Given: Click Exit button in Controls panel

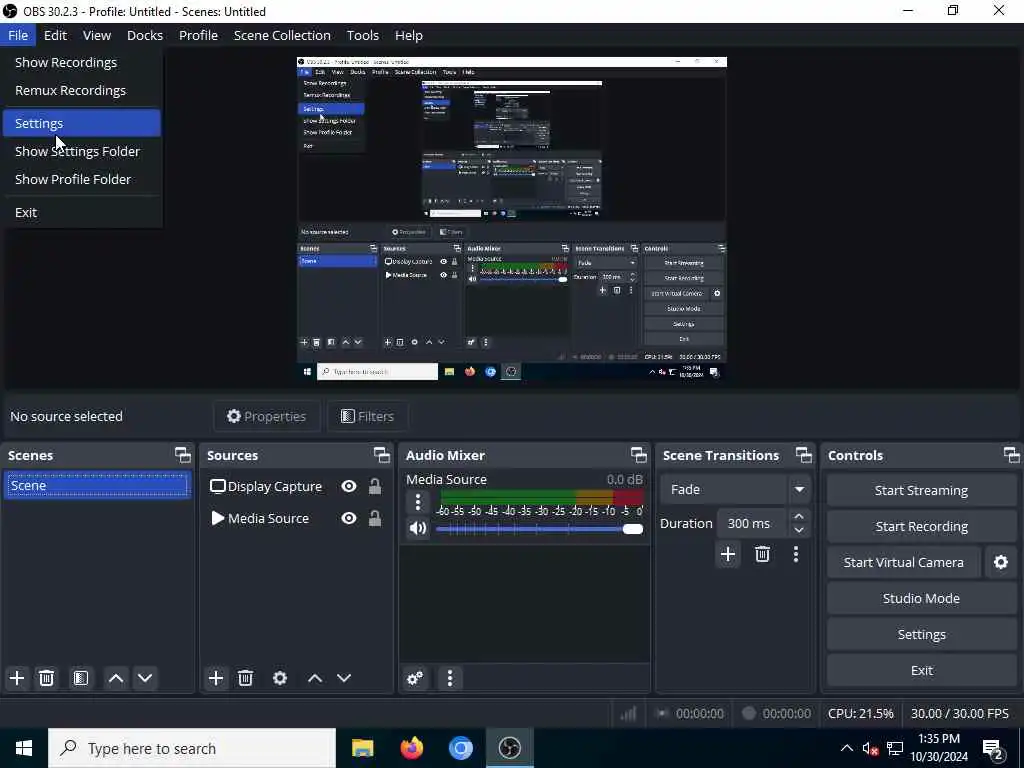Looking at the screenshot, I should (x=921, y=671).
